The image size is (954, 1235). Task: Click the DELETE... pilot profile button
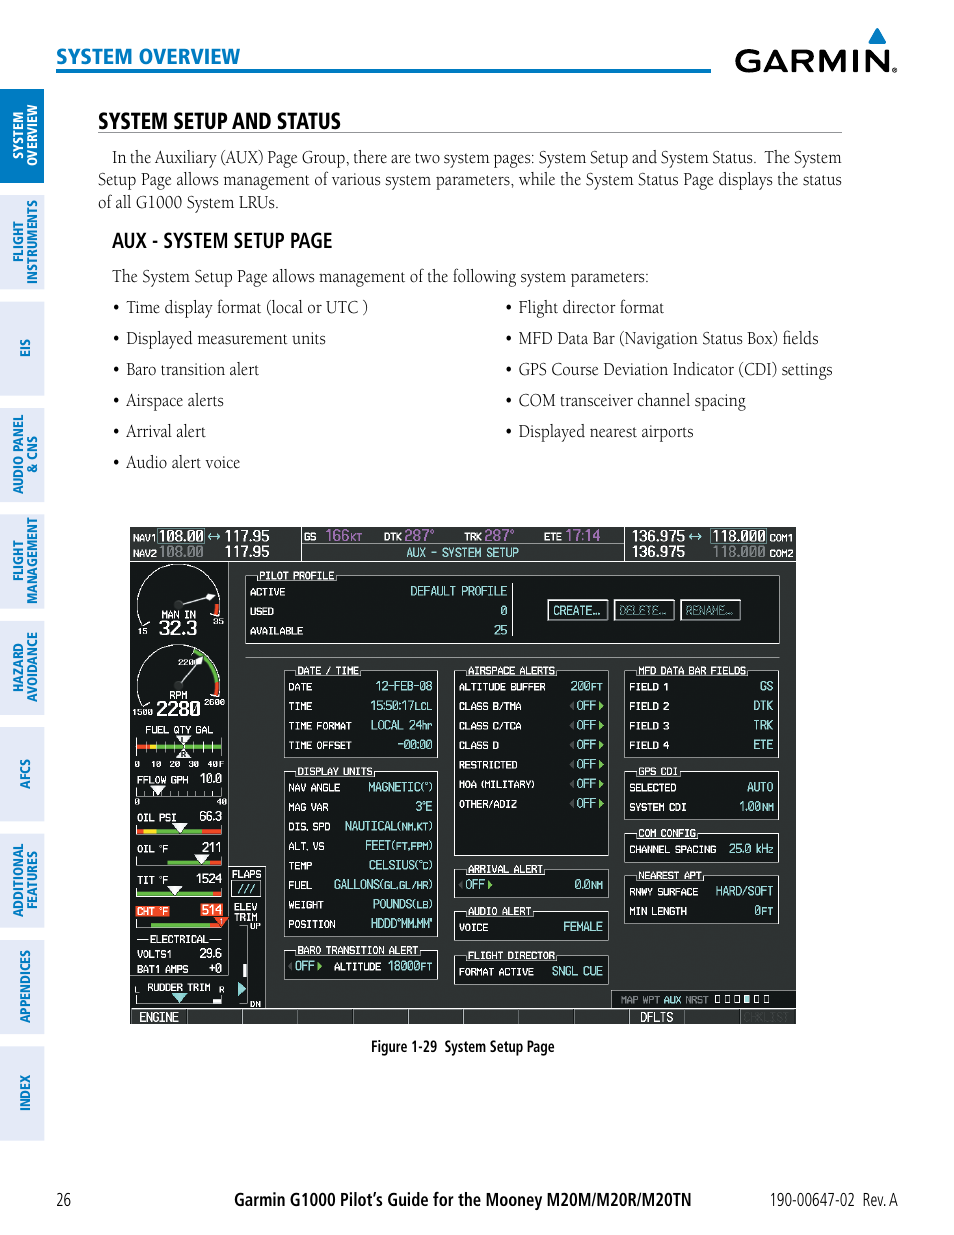point(643,610)
